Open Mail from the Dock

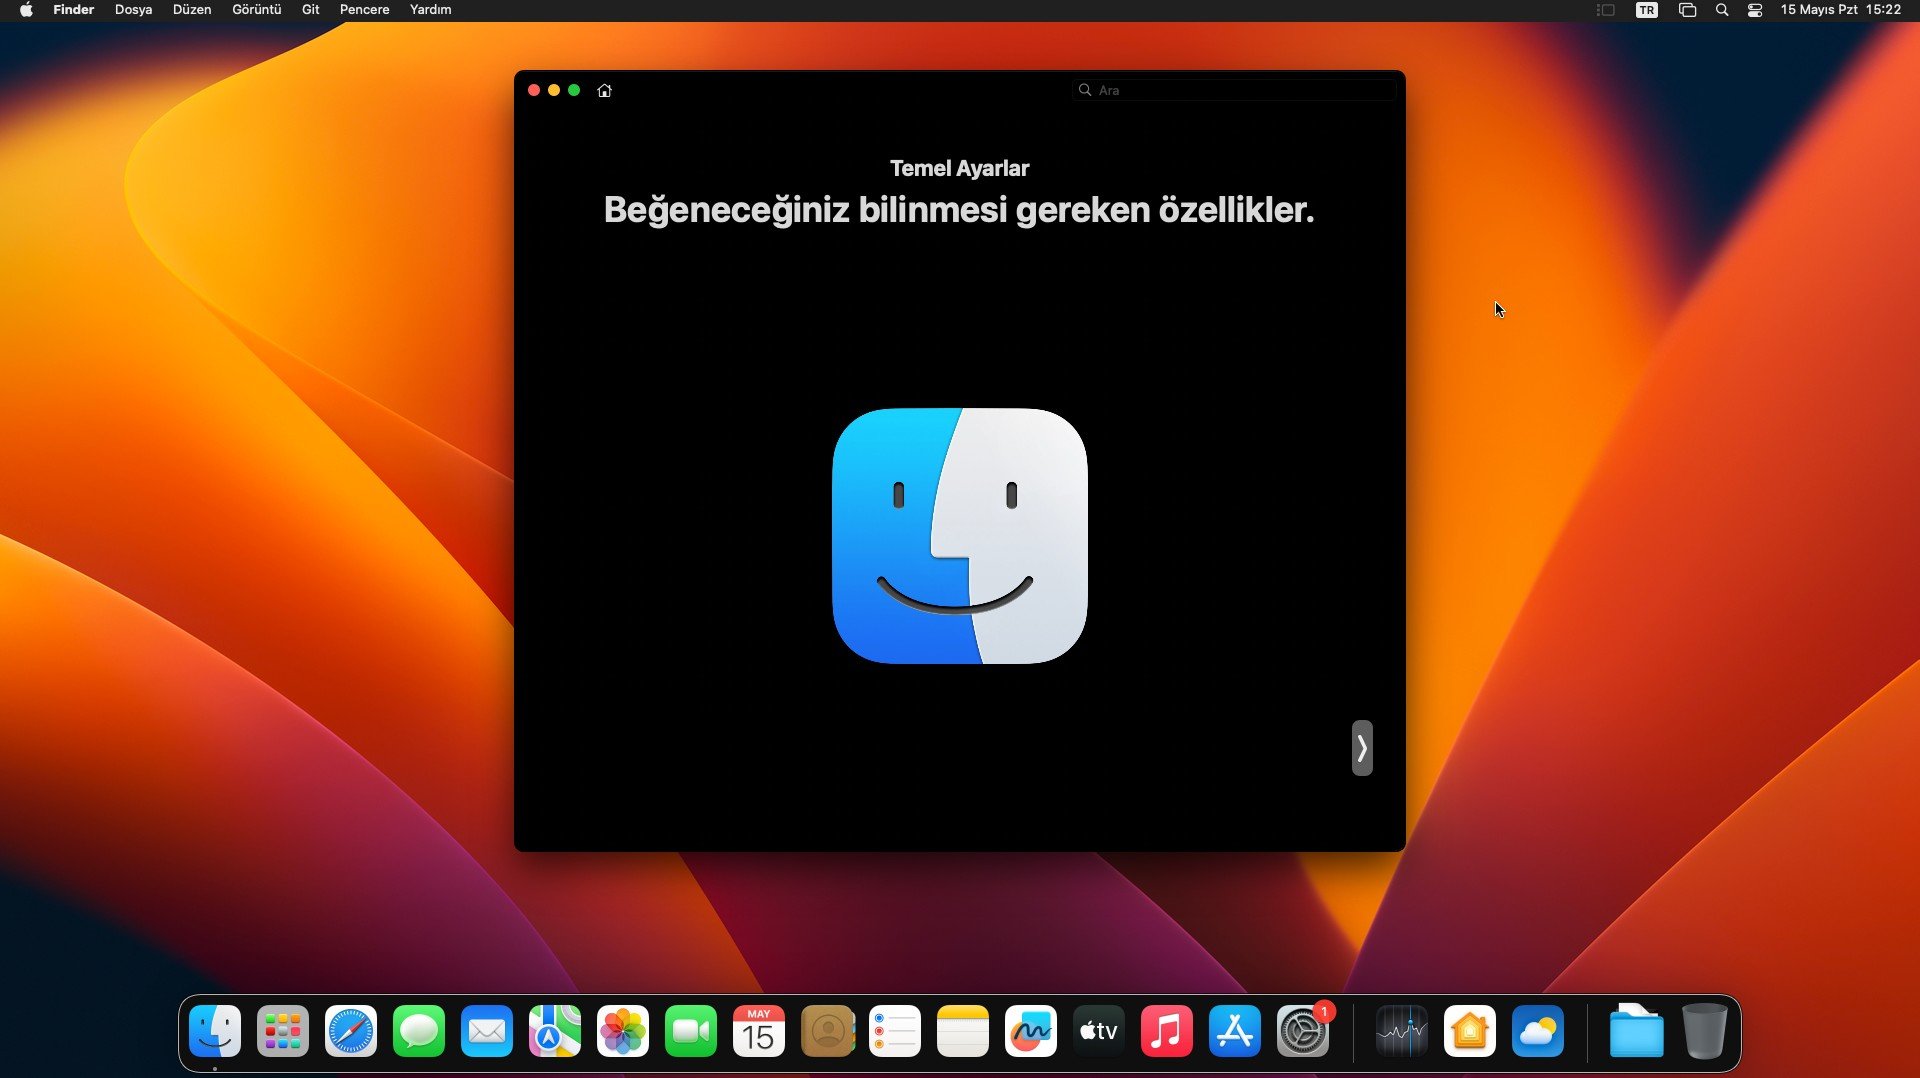[x=487, y=1031]
